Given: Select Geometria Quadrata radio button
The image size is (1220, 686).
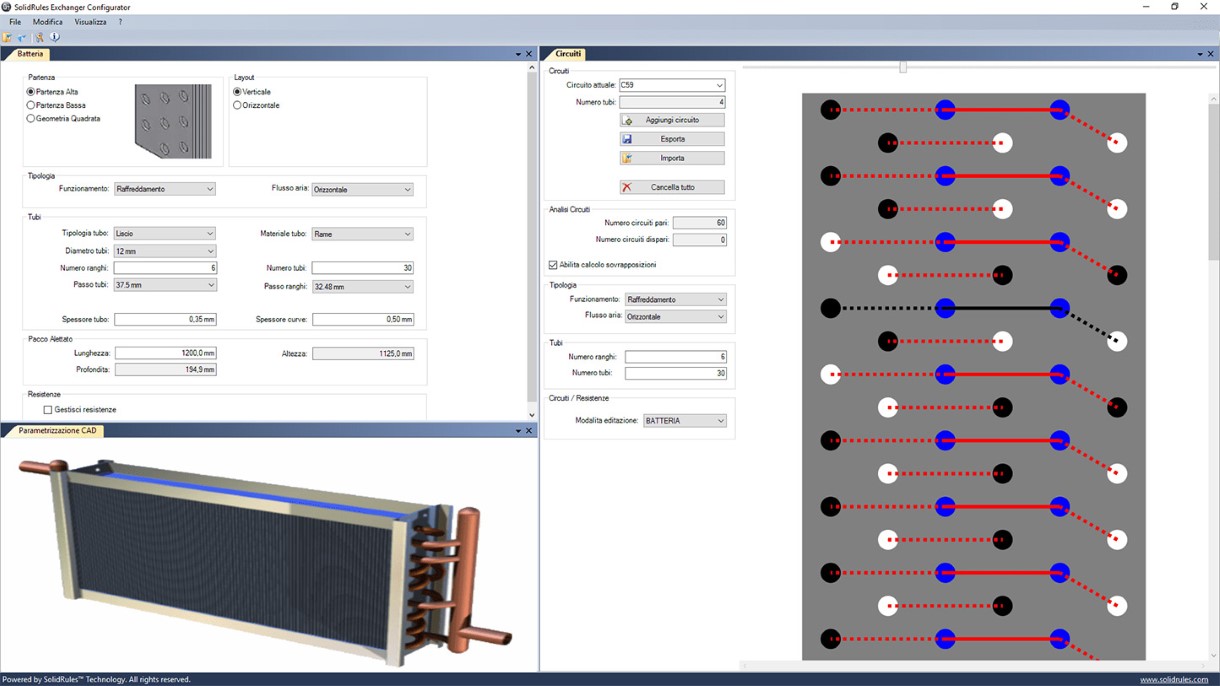Looking at the screenshot, I should (x=31, y=118).
